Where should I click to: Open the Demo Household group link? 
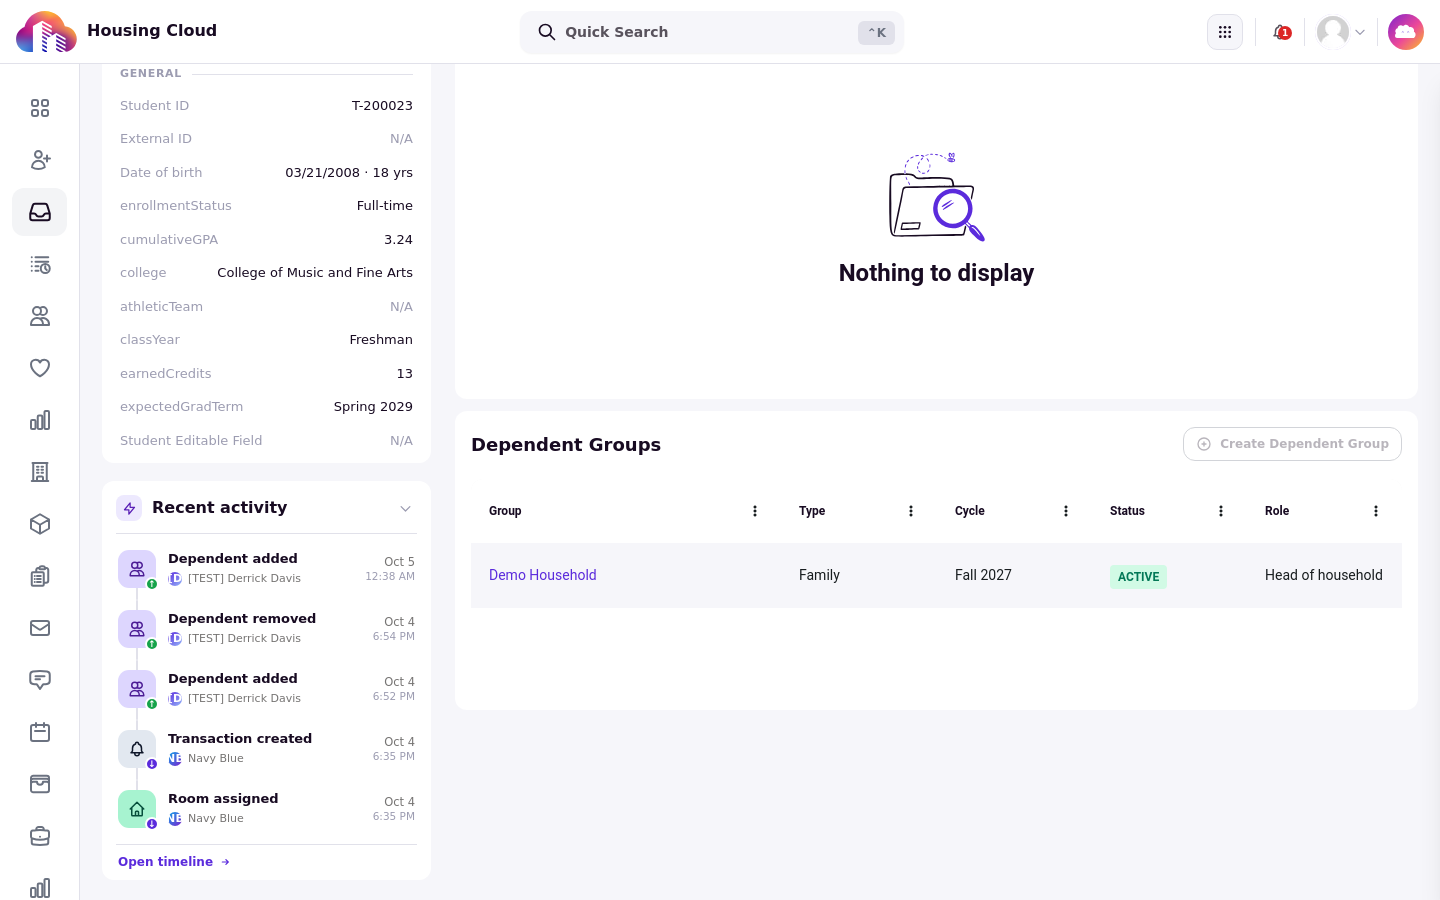click(x=542, y=575)
